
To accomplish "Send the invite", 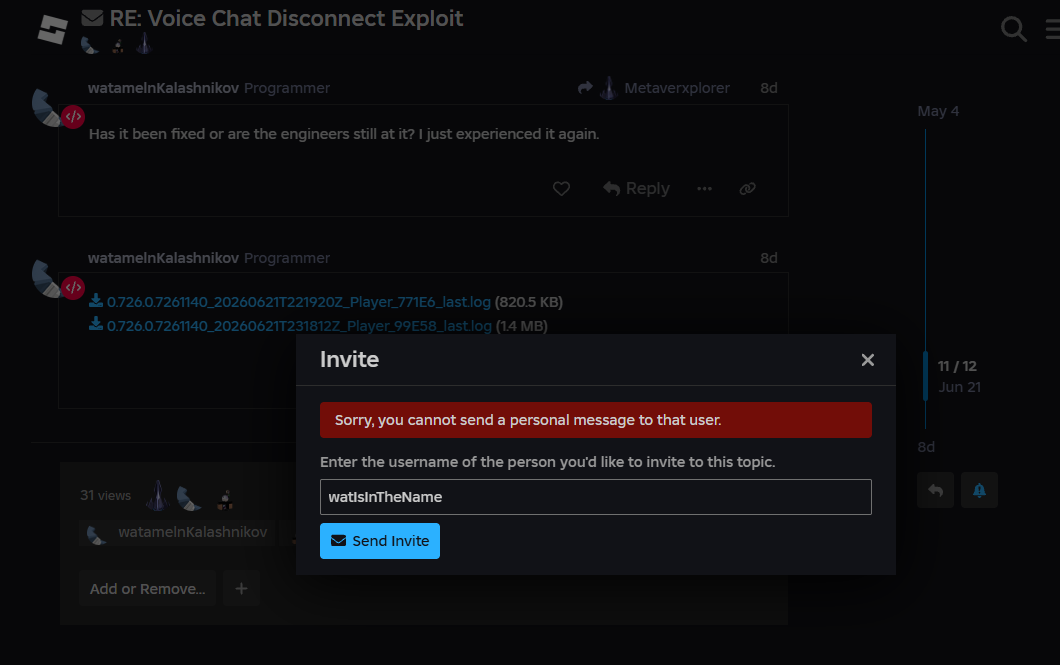I will tap(380, 541).
